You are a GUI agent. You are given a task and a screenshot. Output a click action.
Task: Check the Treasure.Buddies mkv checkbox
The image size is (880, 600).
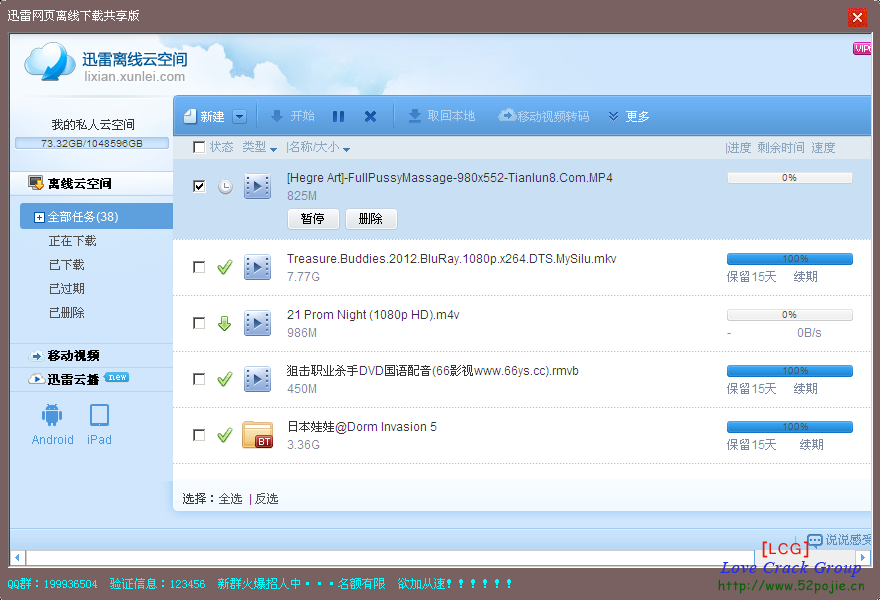199,267
